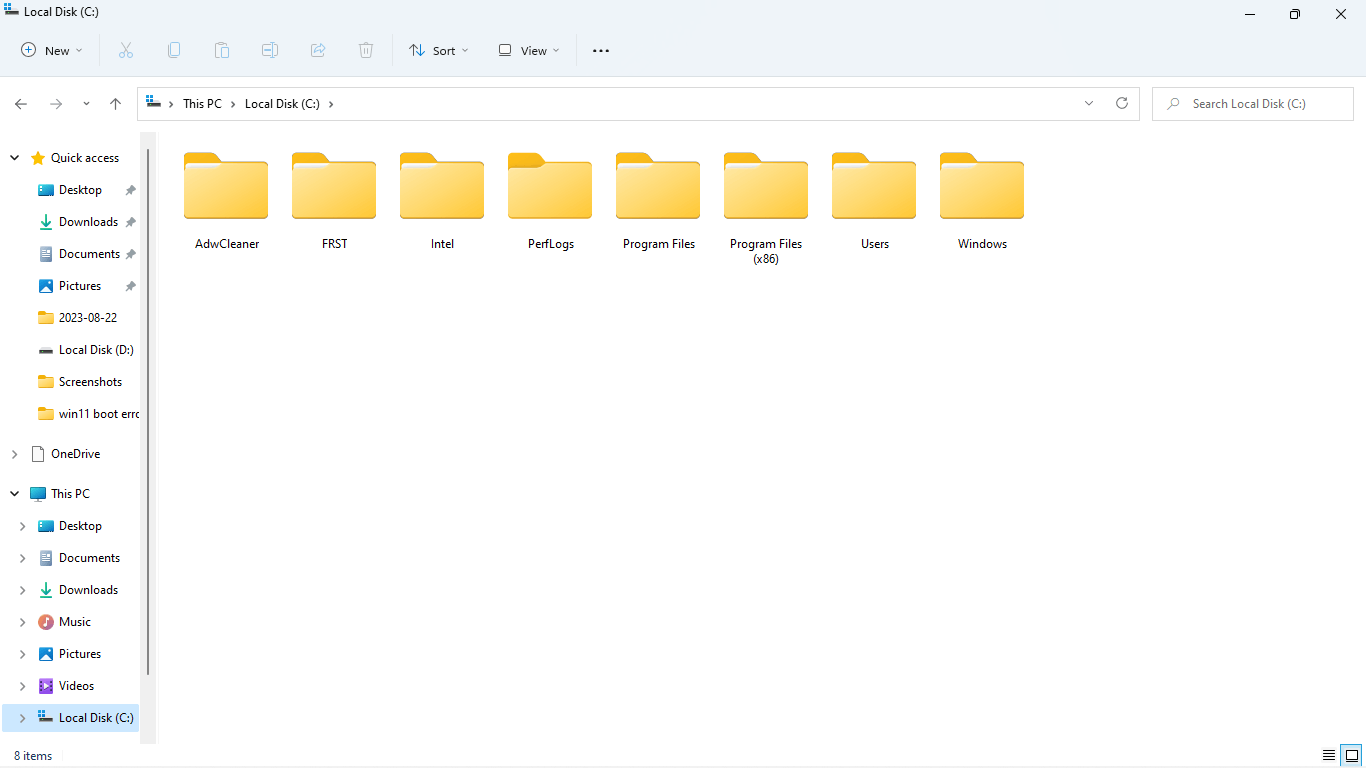Open the View menu
Screen dimensions: 1366x768
click(529, 50)
